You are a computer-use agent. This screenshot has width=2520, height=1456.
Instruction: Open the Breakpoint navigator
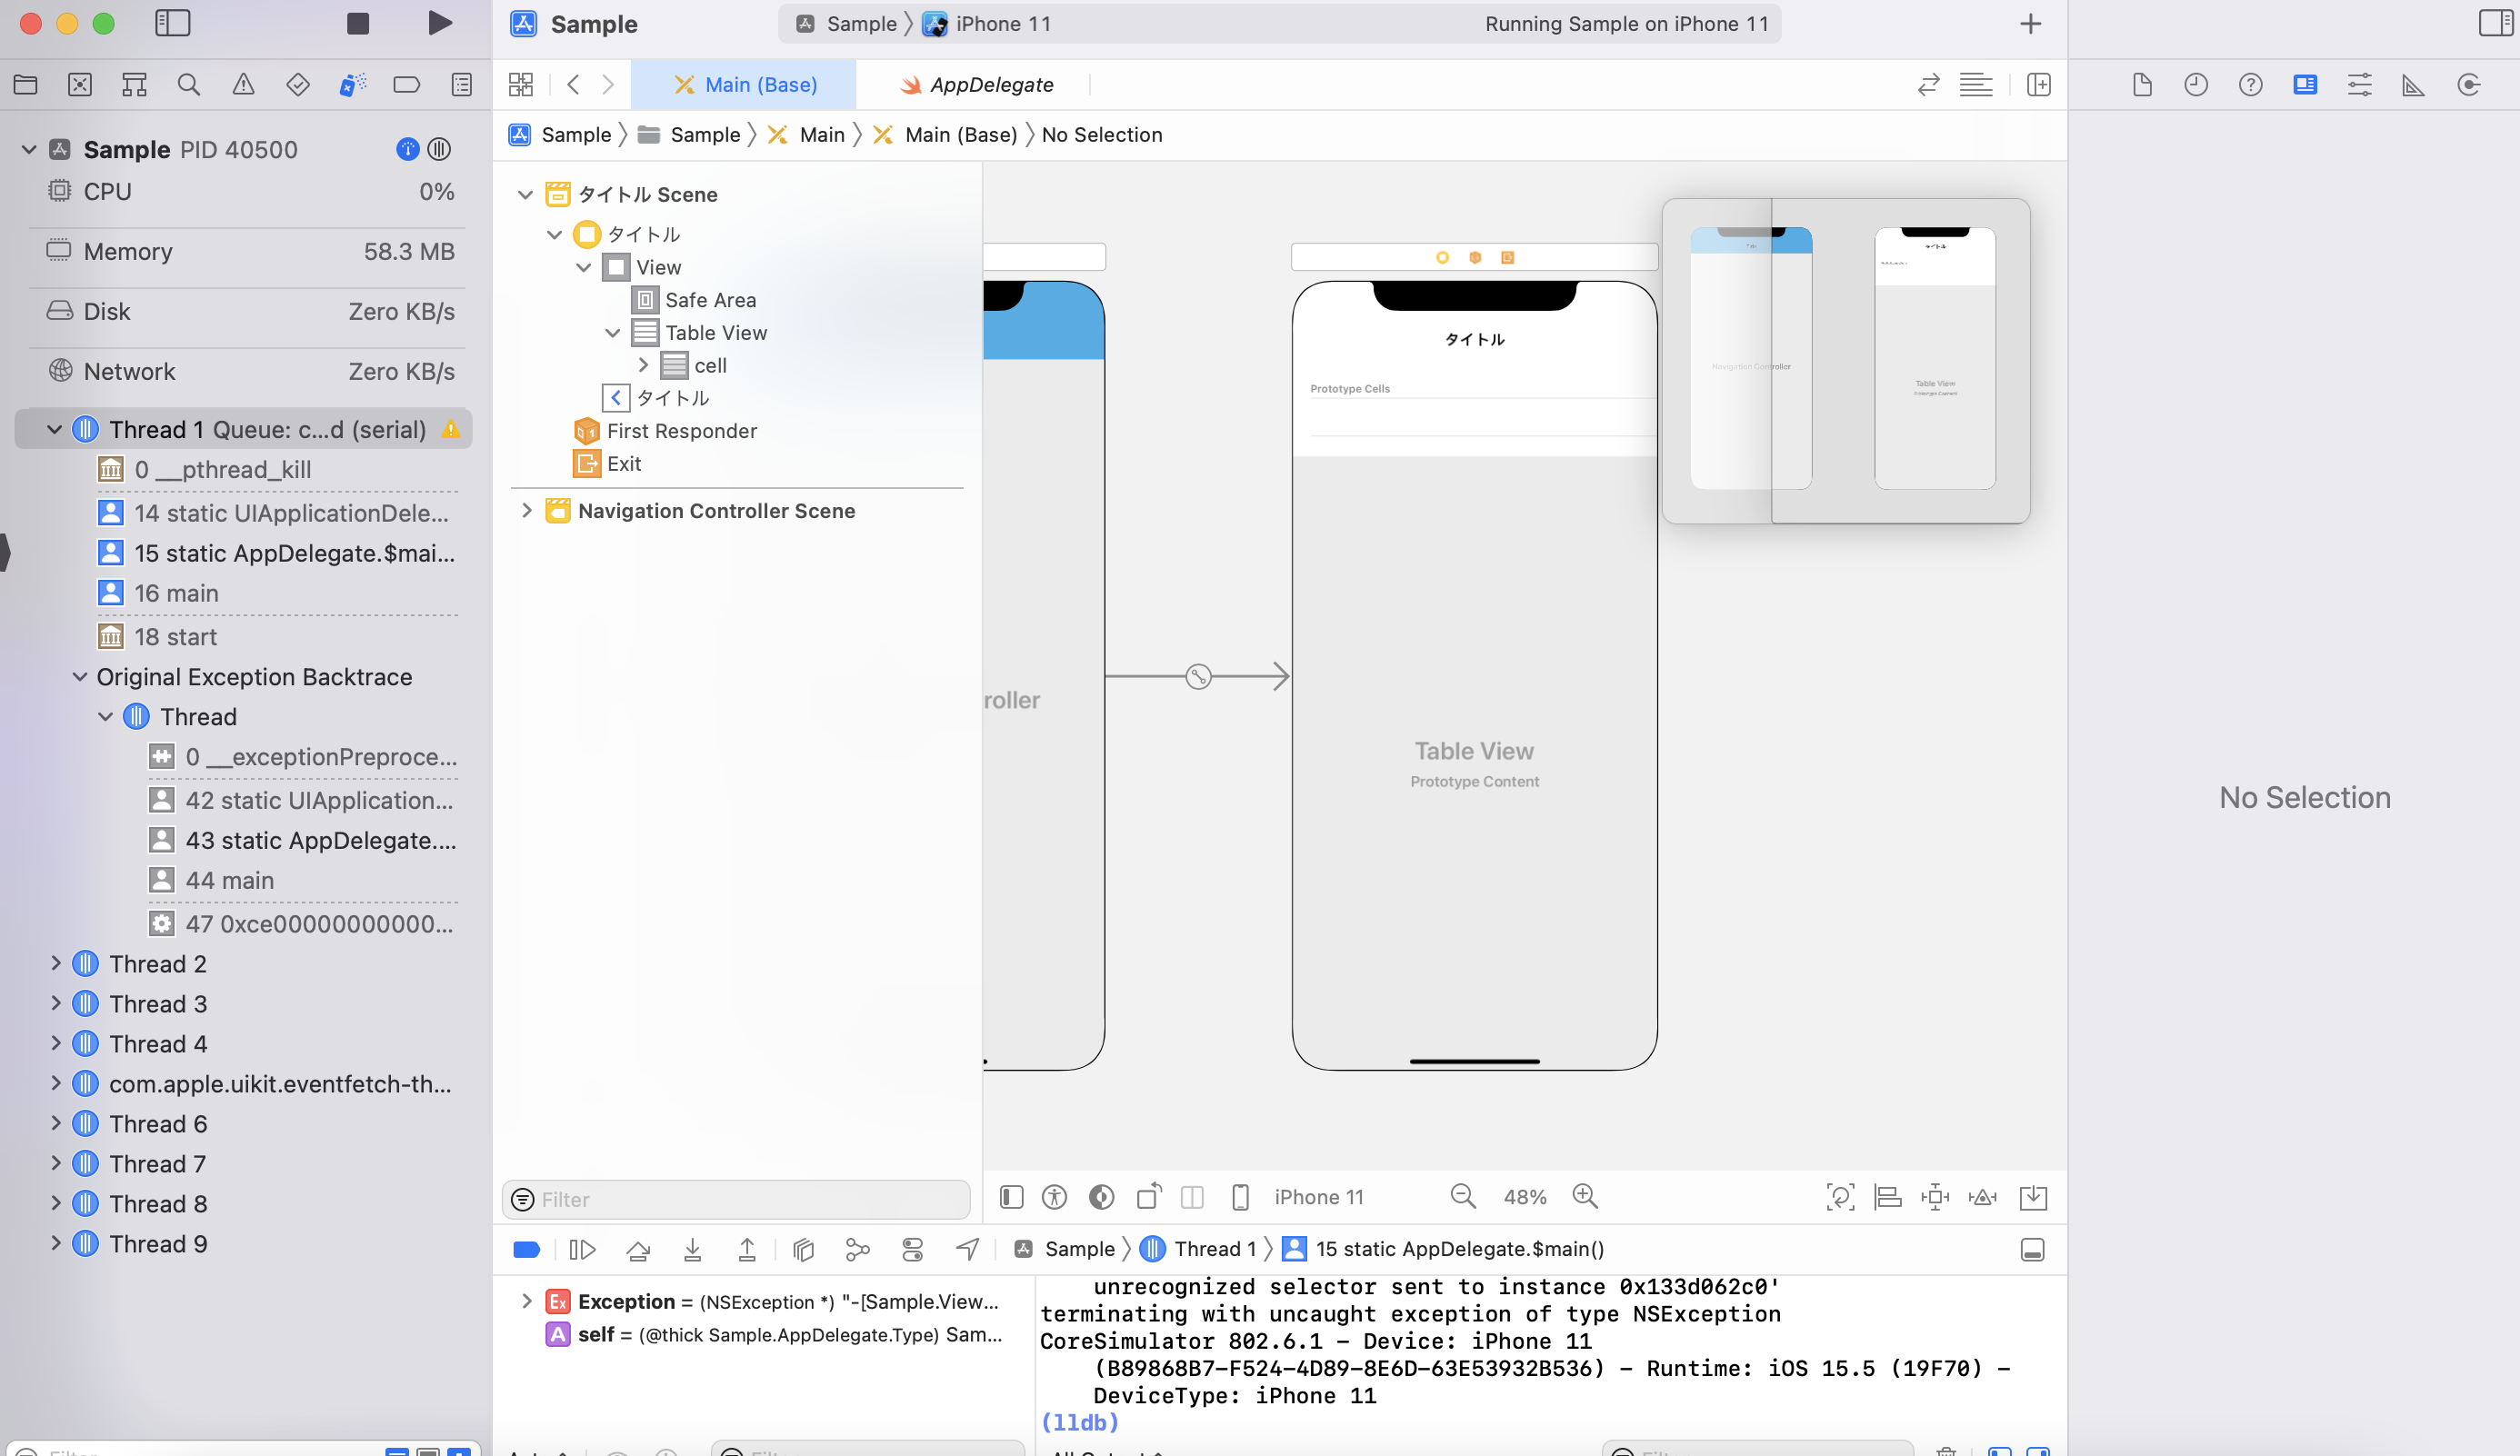(x=407, y=85)
